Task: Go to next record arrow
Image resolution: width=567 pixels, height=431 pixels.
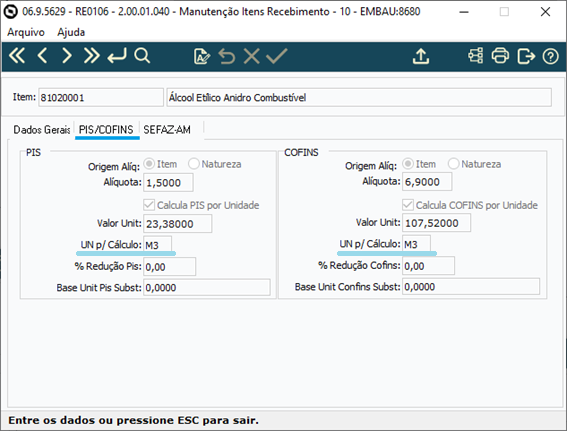Action: point(67,56)
